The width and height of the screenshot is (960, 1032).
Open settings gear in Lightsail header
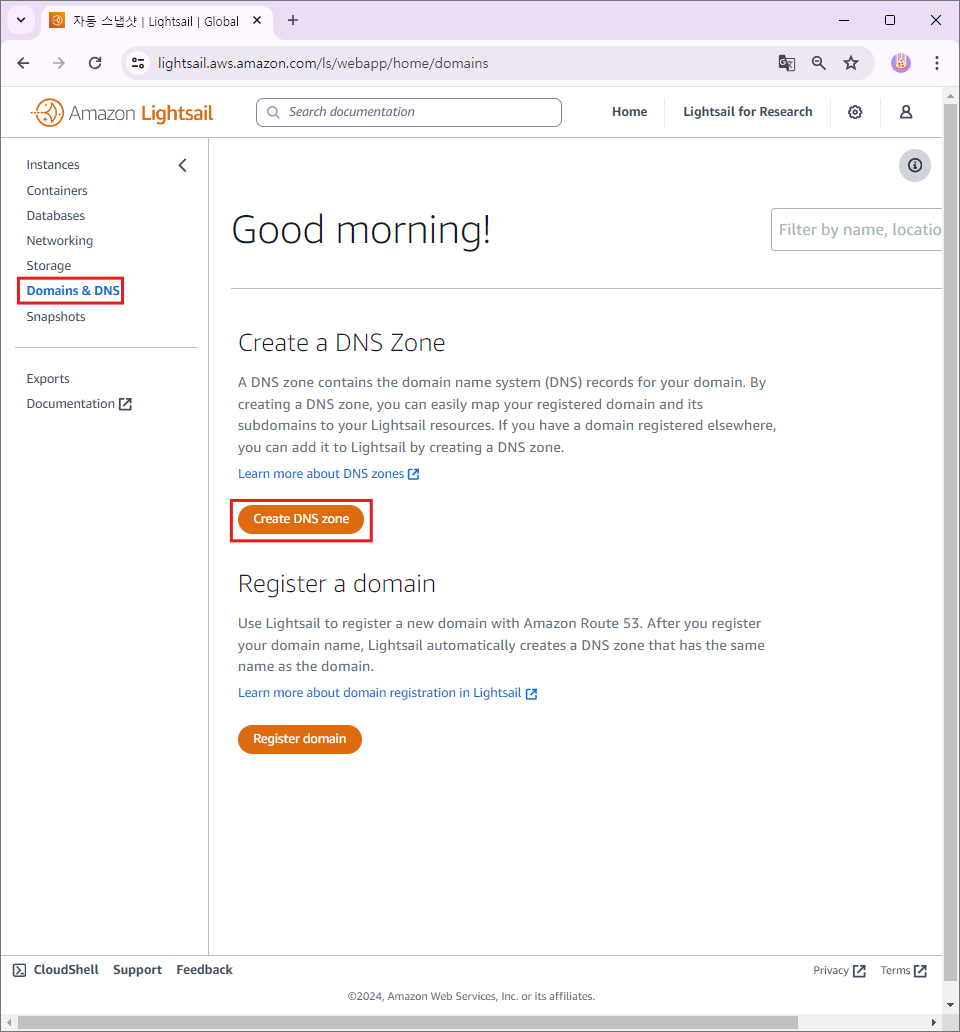[x=855, y=112]
